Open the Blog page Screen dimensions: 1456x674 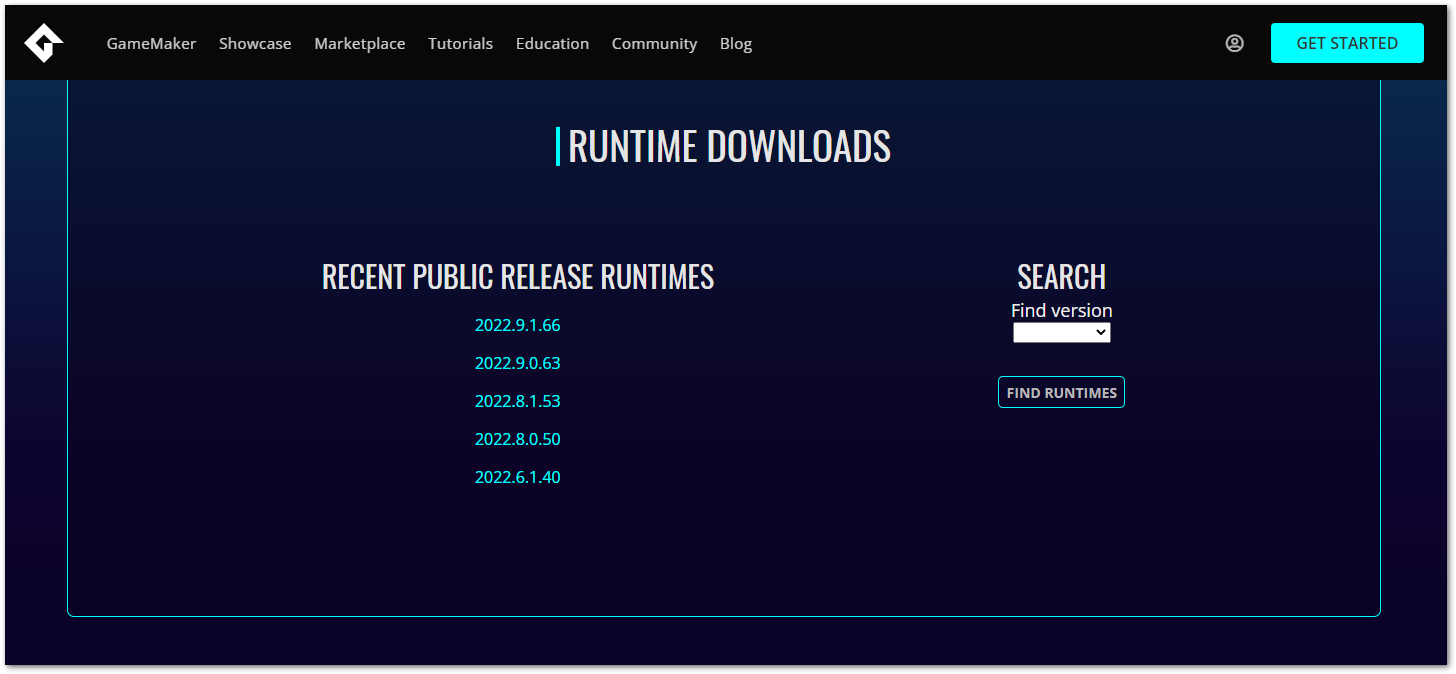735,43
